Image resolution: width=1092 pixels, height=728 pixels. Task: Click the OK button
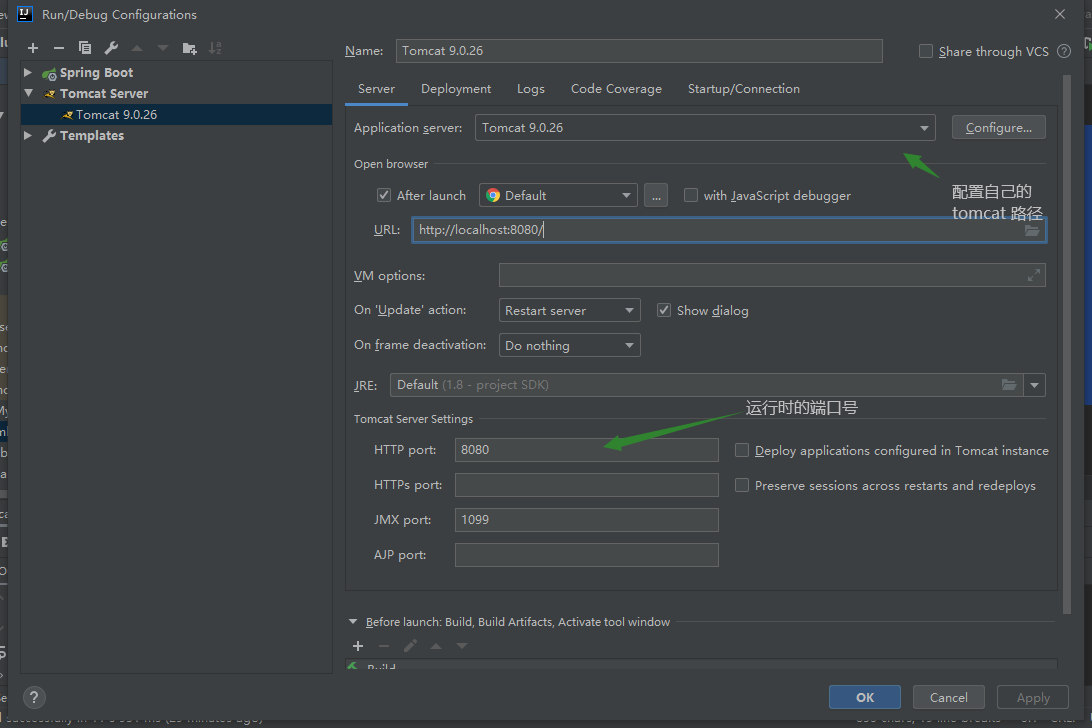(864, 697)
